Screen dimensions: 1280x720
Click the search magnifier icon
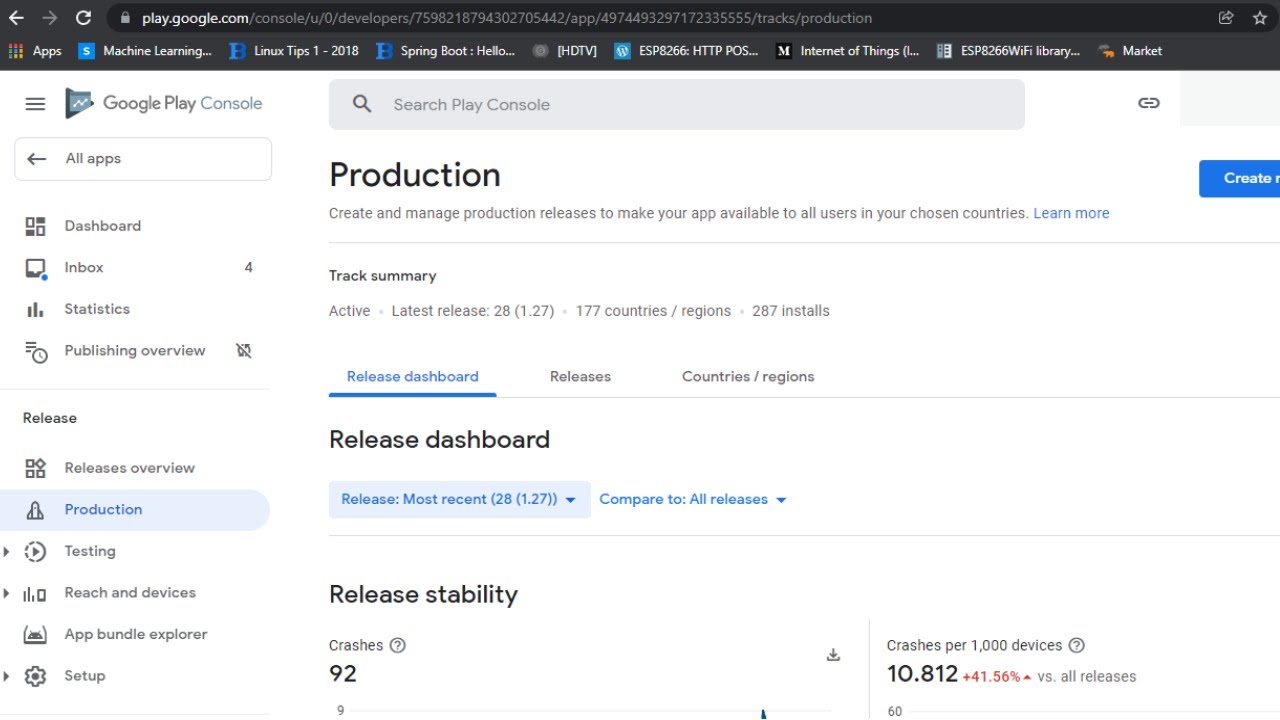tap(362, 104)
